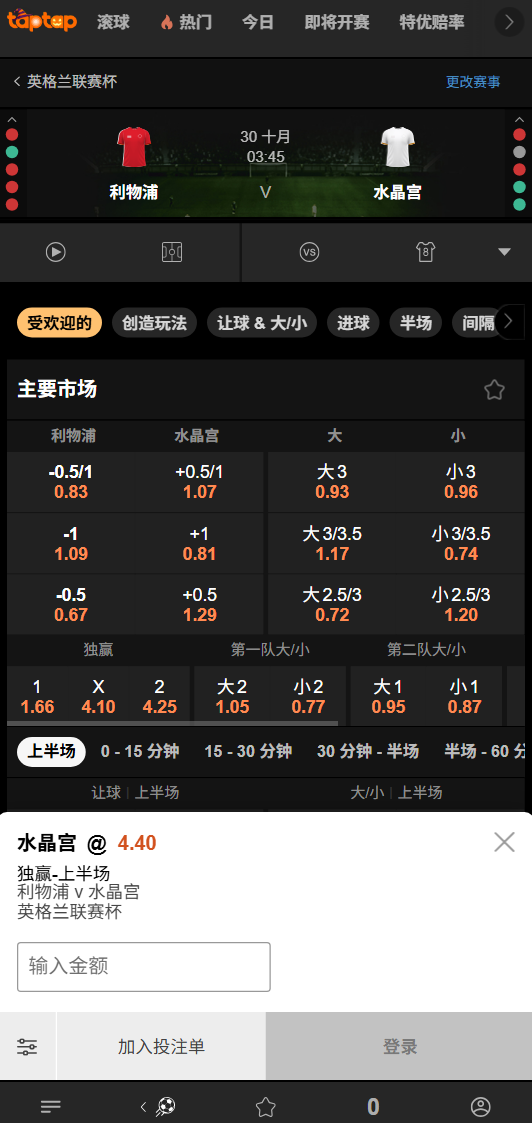Pick 第二队 小 1 at 0.87

464,697
